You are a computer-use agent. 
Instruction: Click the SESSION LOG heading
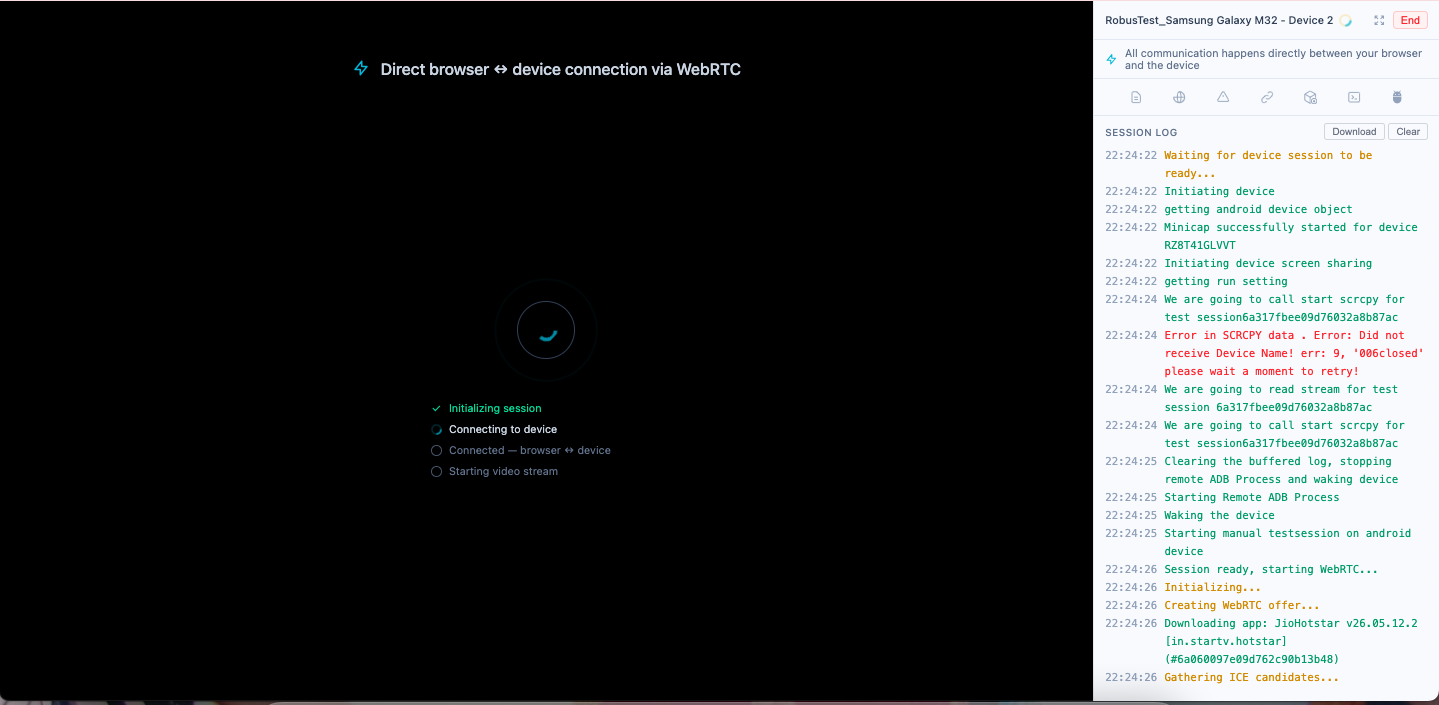pos(1141,132)
